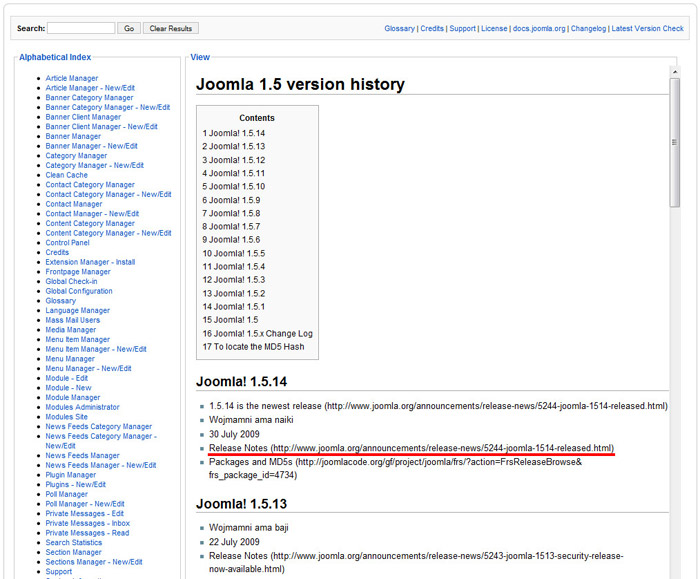
Task: Open Module Manager help entry
Action: (x=73, y=397)
